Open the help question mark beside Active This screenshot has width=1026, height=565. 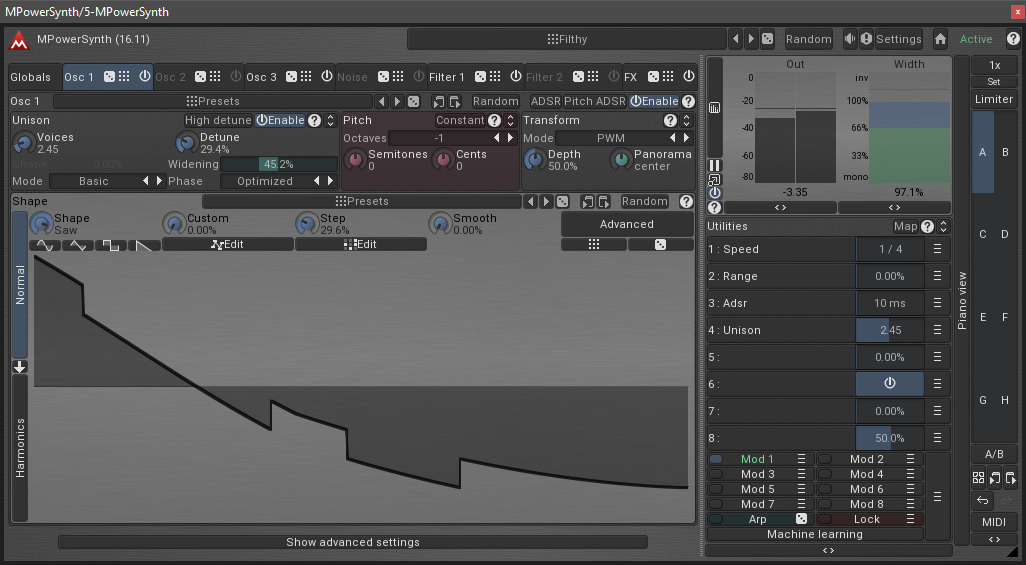coord(1013,39)
